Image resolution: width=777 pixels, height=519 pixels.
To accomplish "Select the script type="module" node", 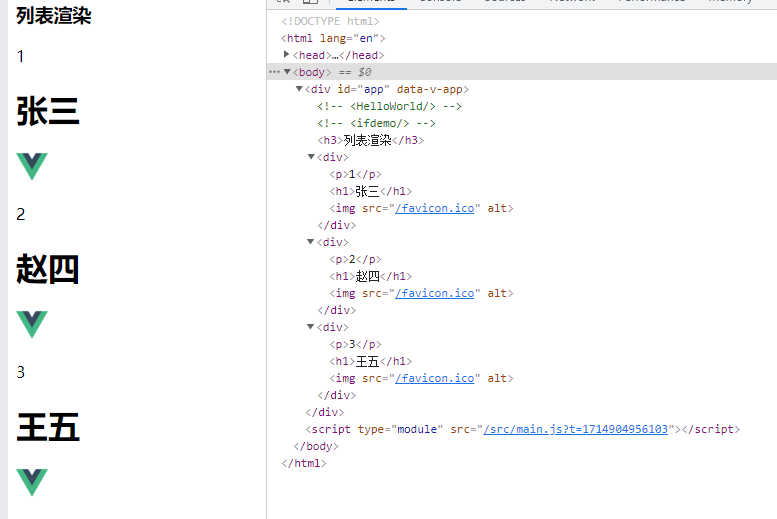I will coord(523,429).
